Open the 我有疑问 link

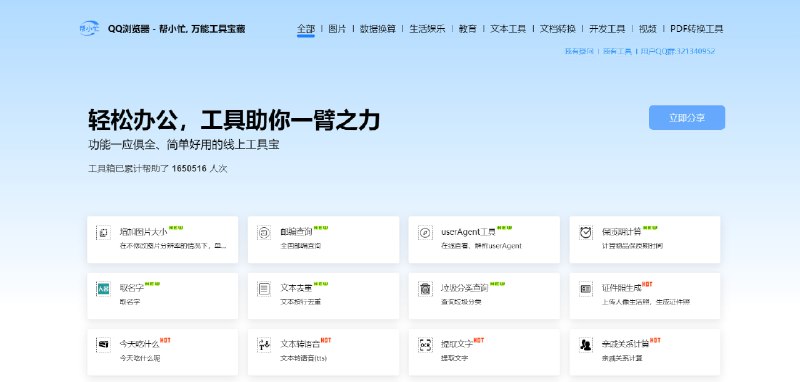[x=579, y=52]
